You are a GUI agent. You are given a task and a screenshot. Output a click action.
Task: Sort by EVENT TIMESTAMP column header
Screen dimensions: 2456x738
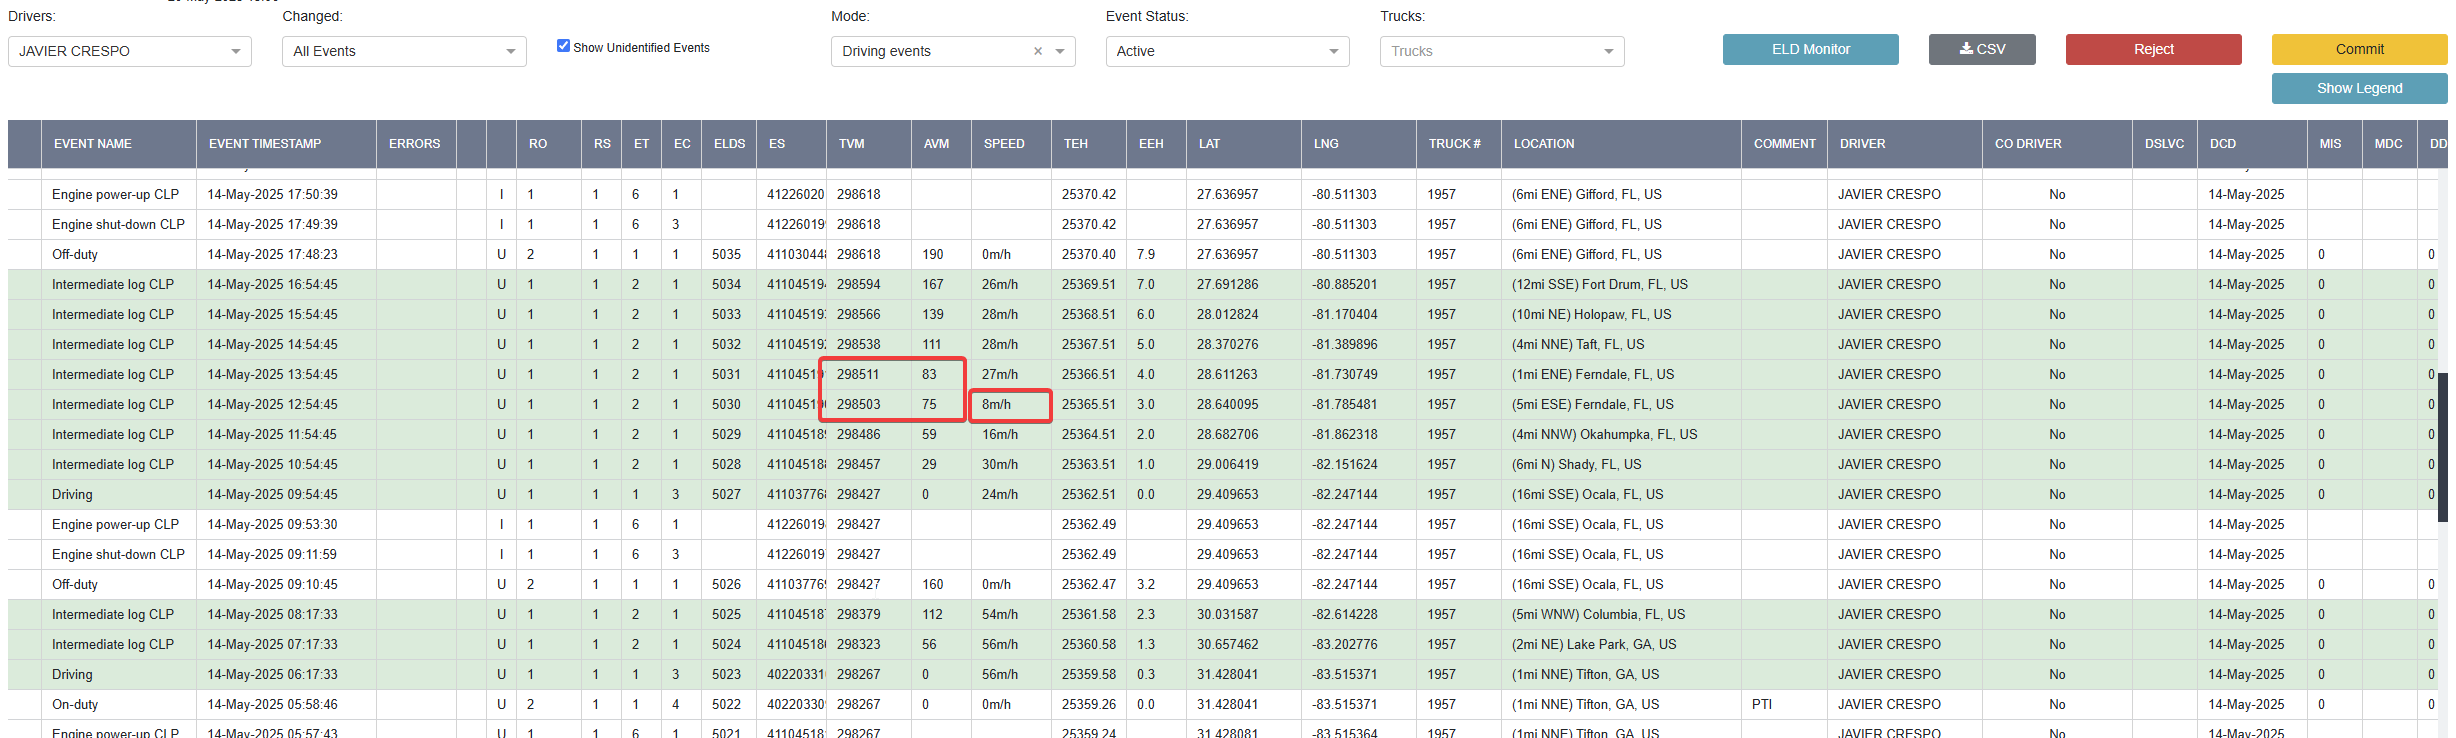tap(265, 144)
